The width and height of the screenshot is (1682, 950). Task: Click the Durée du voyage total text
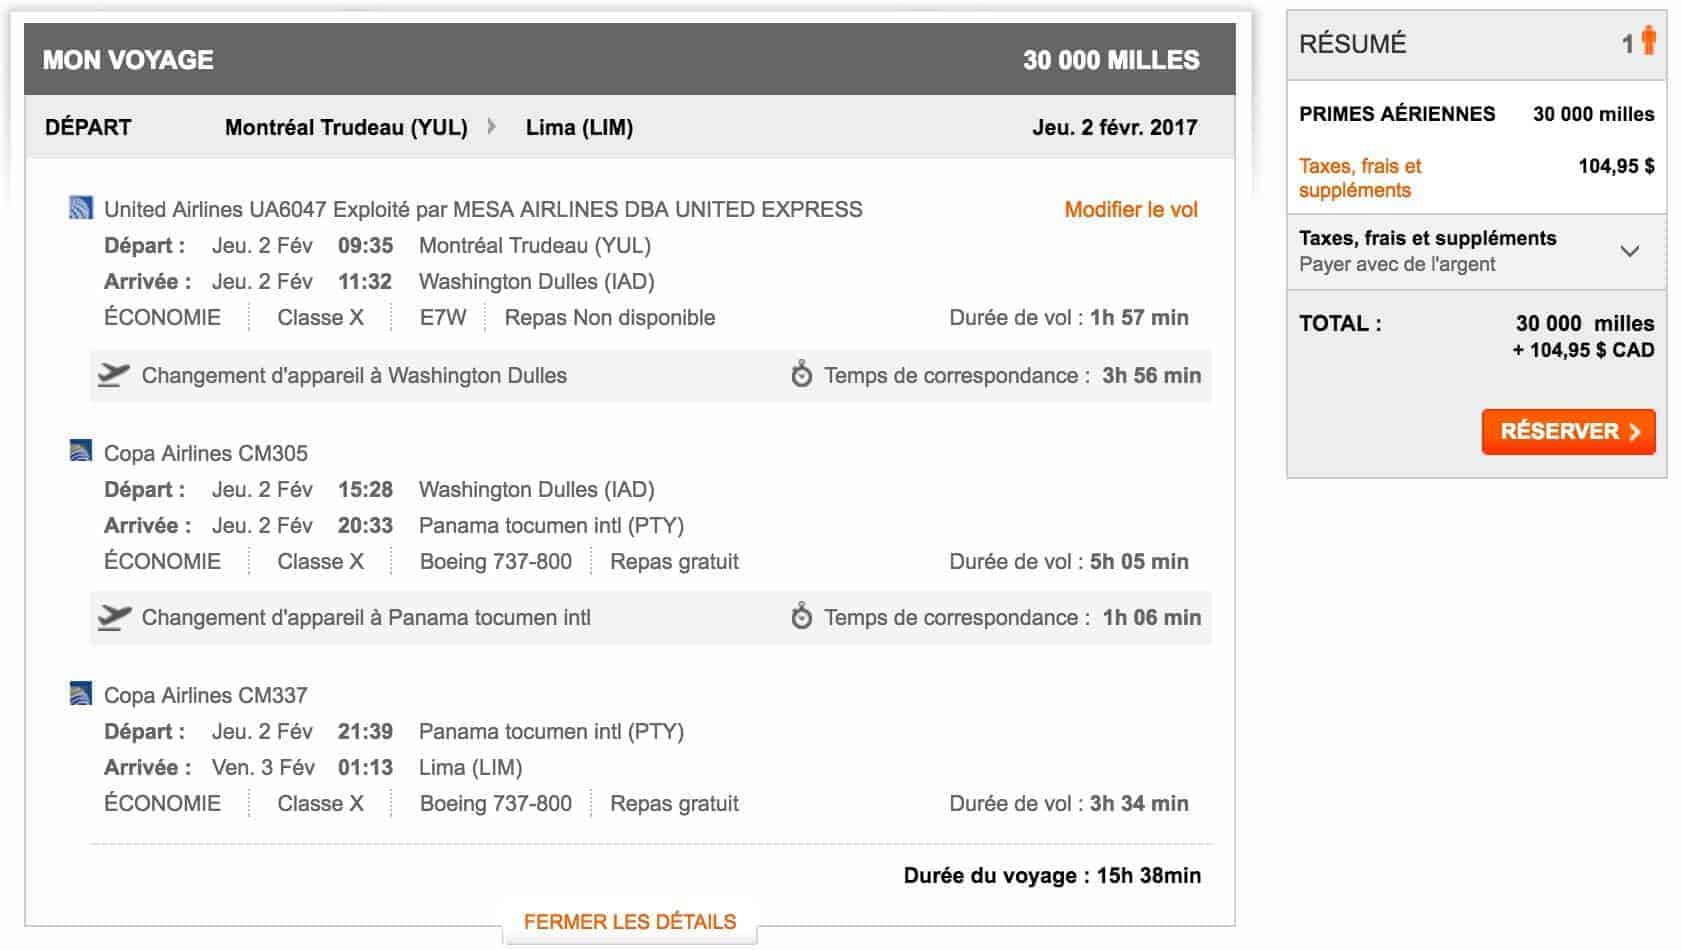click(x=1051, y=875)
